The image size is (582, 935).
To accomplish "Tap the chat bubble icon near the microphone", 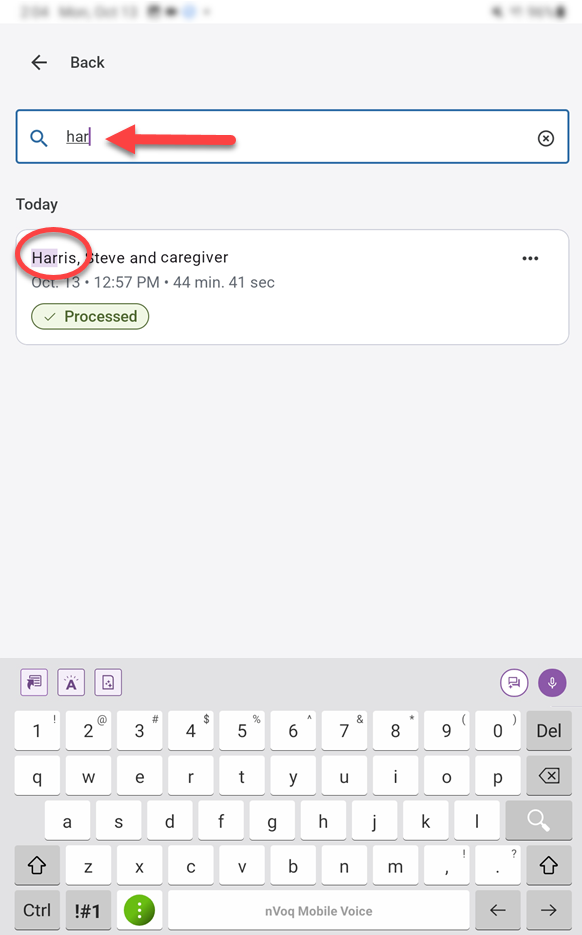I will [514, 682].
